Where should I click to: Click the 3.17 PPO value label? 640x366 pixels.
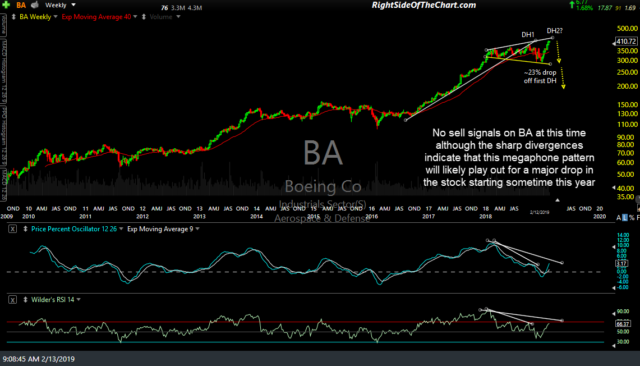tap(622, 264)
